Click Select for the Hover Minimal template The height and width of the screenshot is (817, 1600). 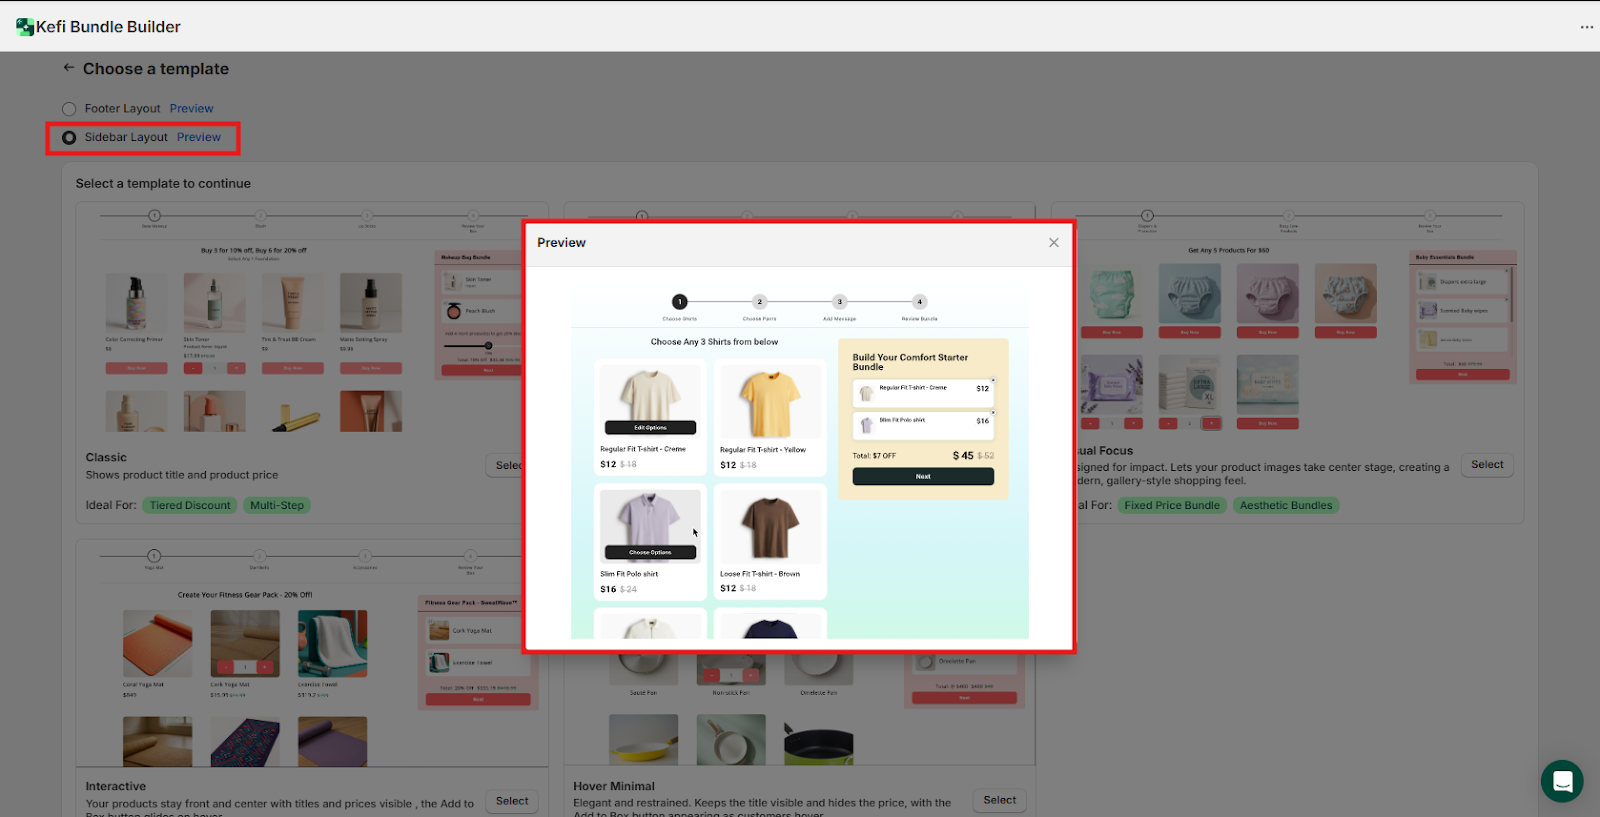(998, 800)
